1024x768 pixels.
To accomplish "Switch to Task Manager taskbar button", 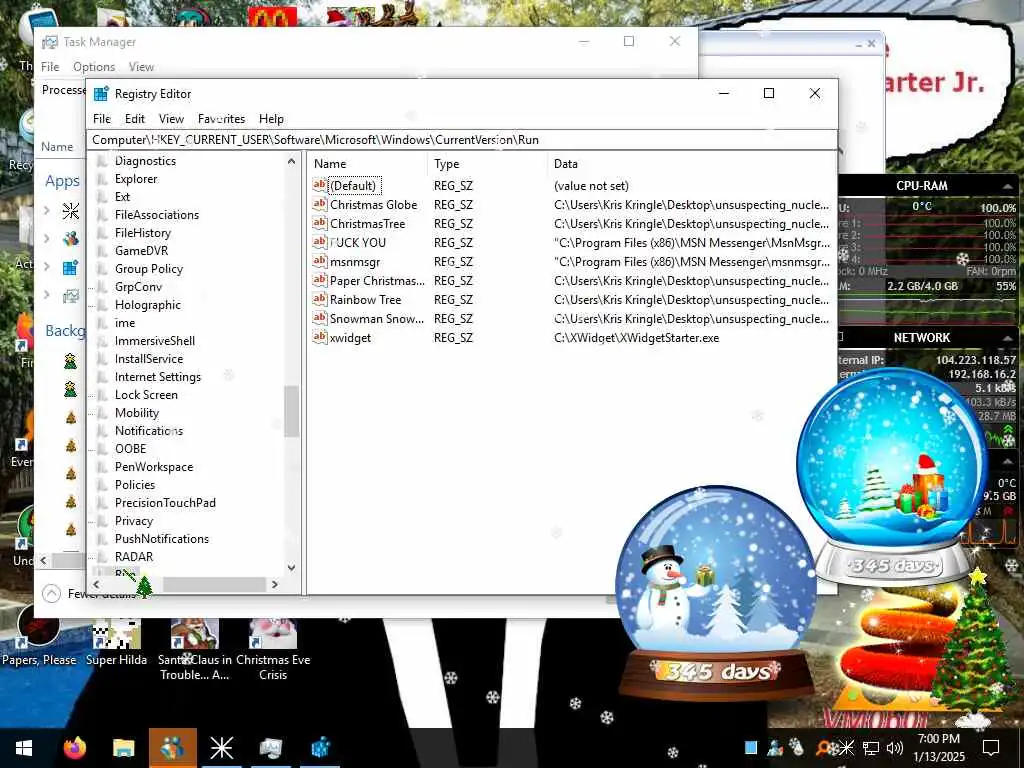I will (x=270, y=748).
